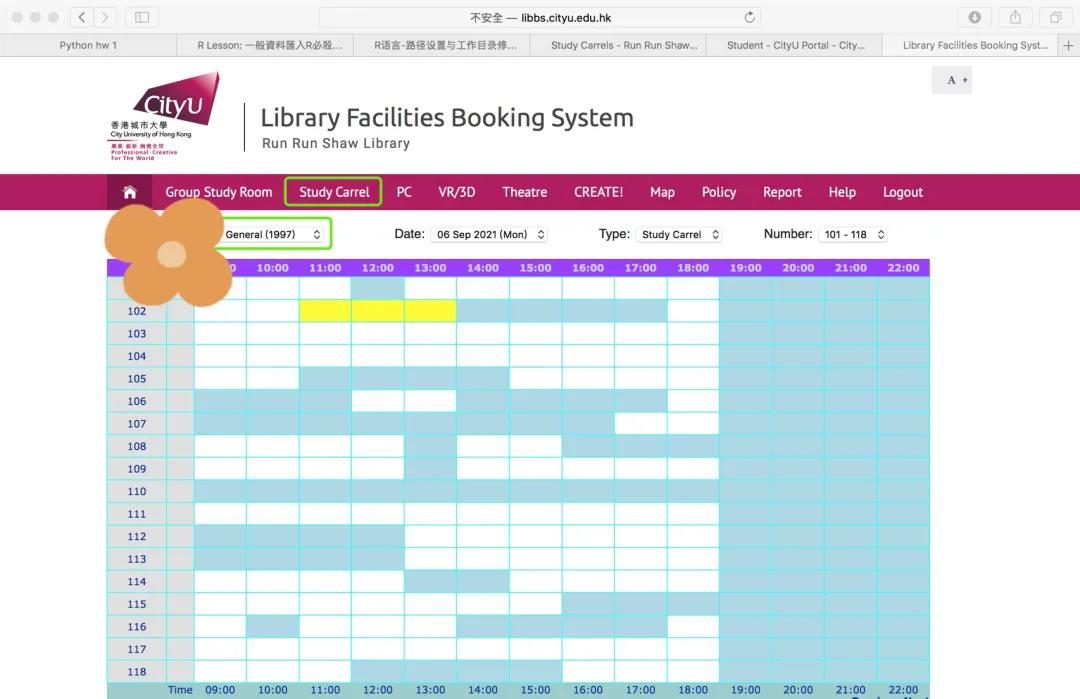The image size is (1080, 699).
Task: Open Safari downloads list
Action: point(974,17)
